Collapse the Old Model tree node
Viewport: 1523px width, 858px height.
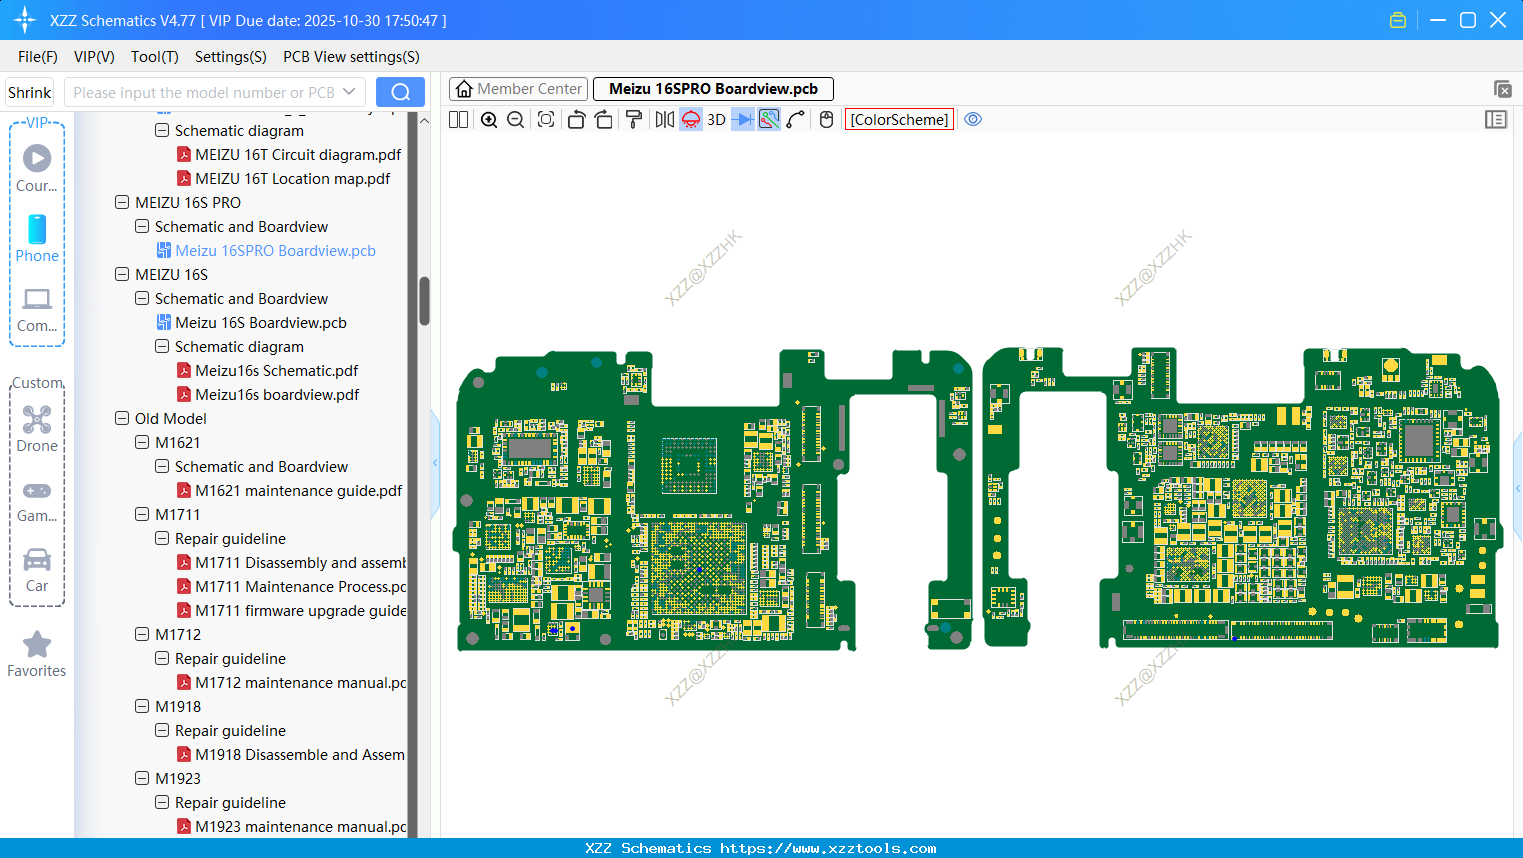[122, 418]
